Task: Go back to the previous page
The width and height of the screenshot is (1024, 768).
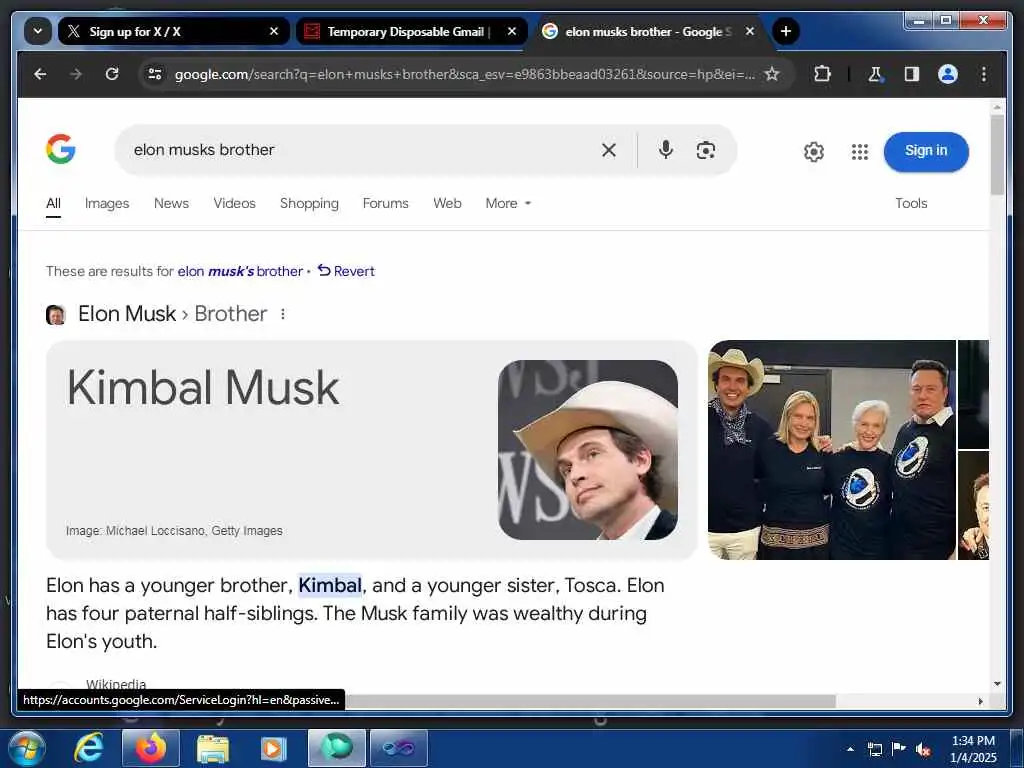Action: click(x=40, y=74)
